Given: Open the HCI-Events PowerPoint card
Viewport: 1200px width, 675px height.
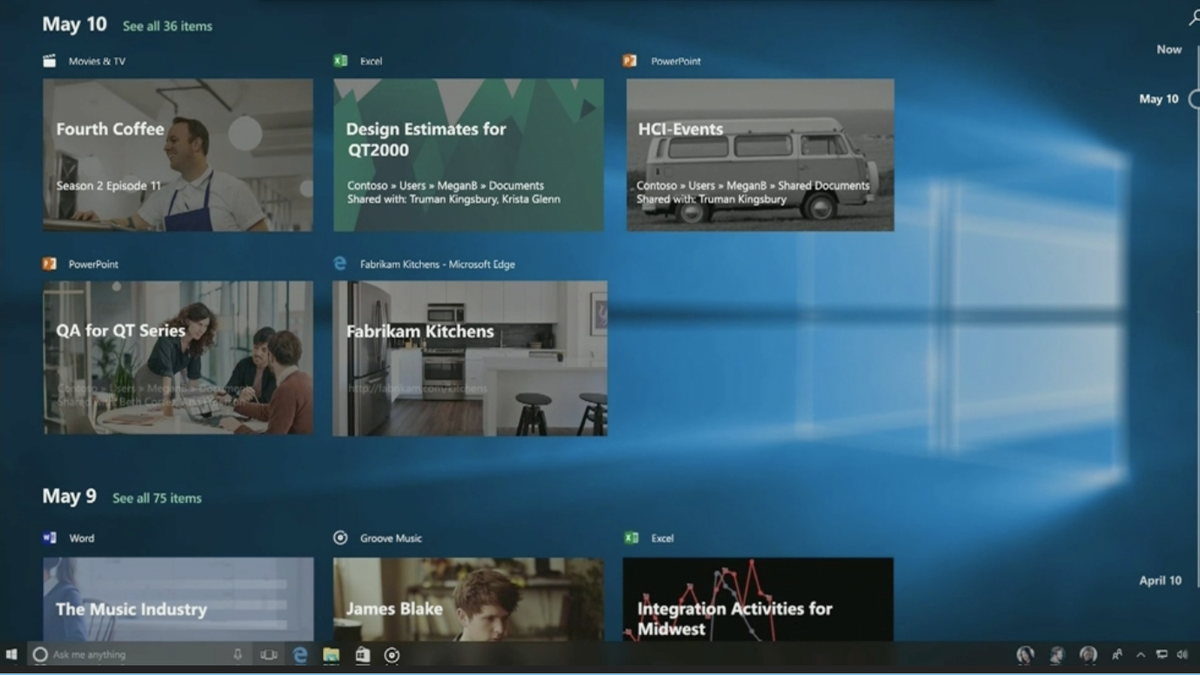Looking at the screenshot, I should 760,155.
